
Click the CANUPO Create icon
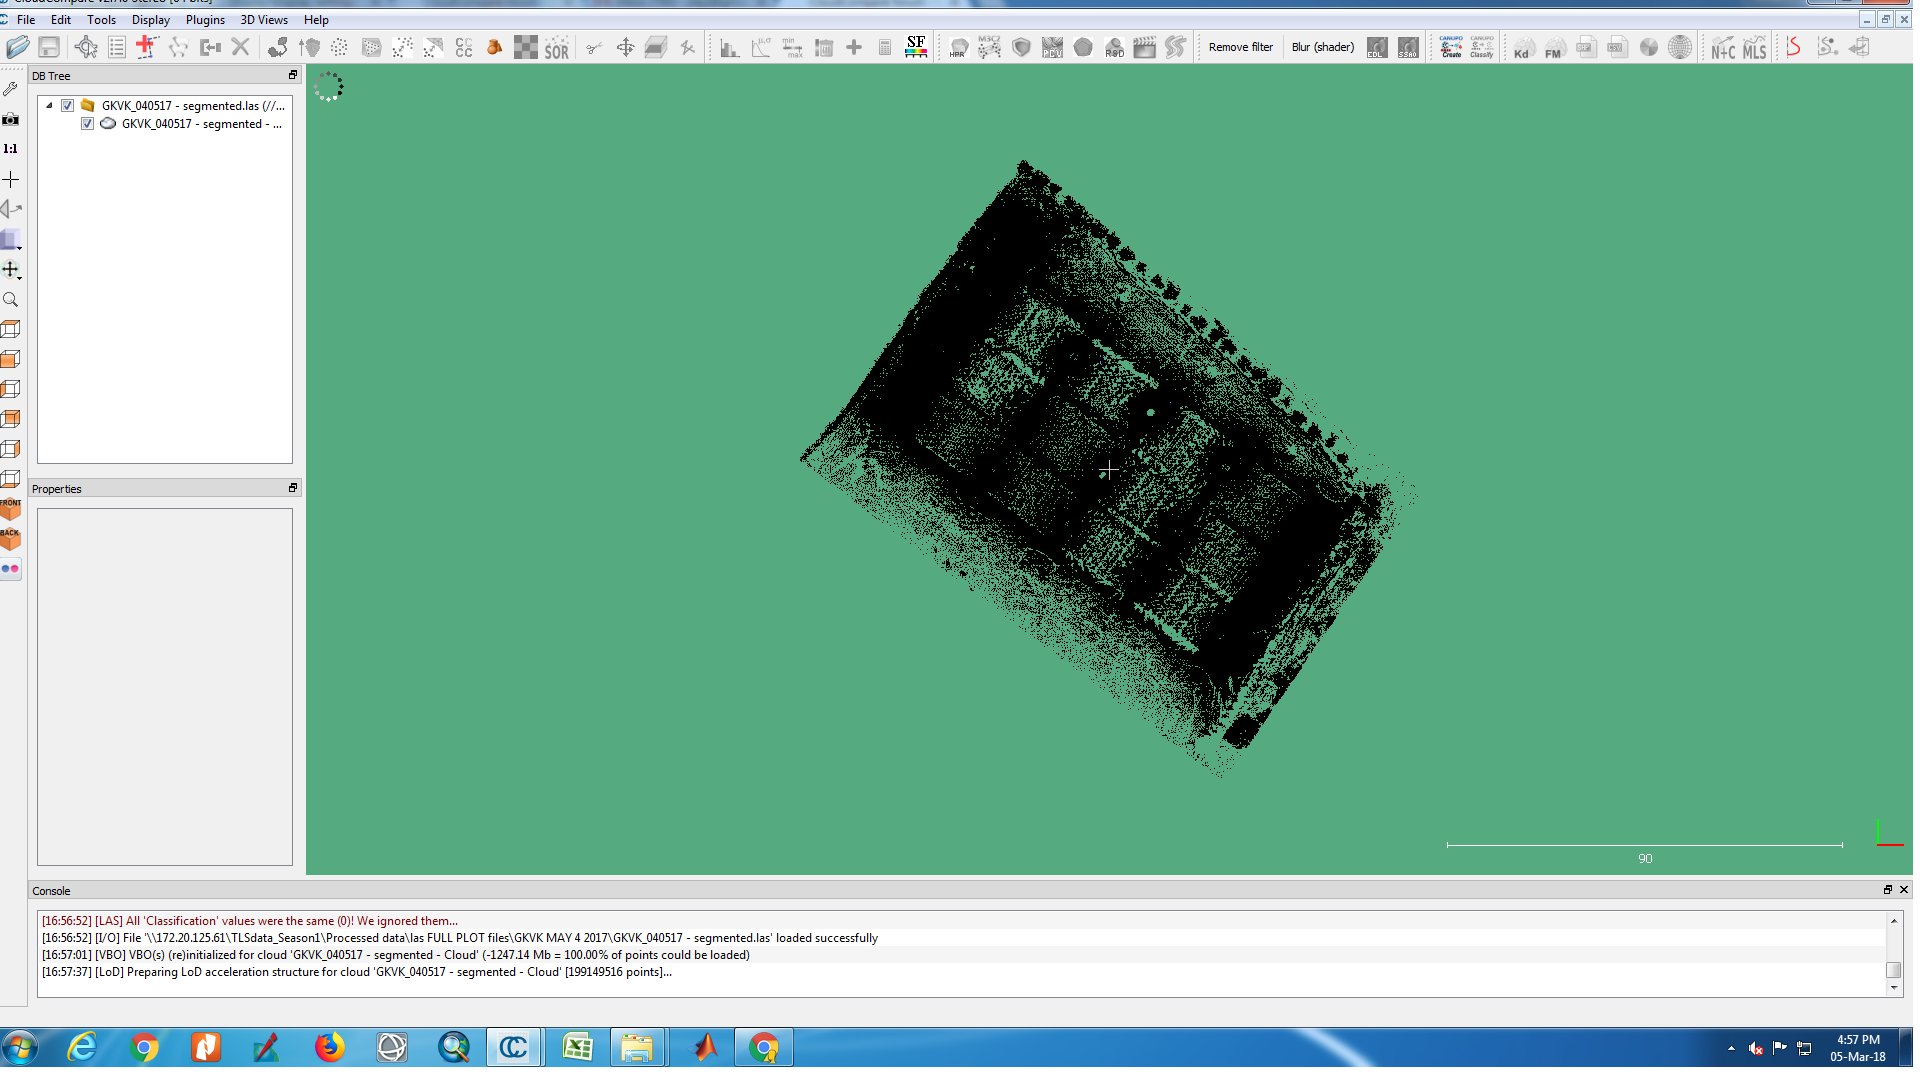1451,47
